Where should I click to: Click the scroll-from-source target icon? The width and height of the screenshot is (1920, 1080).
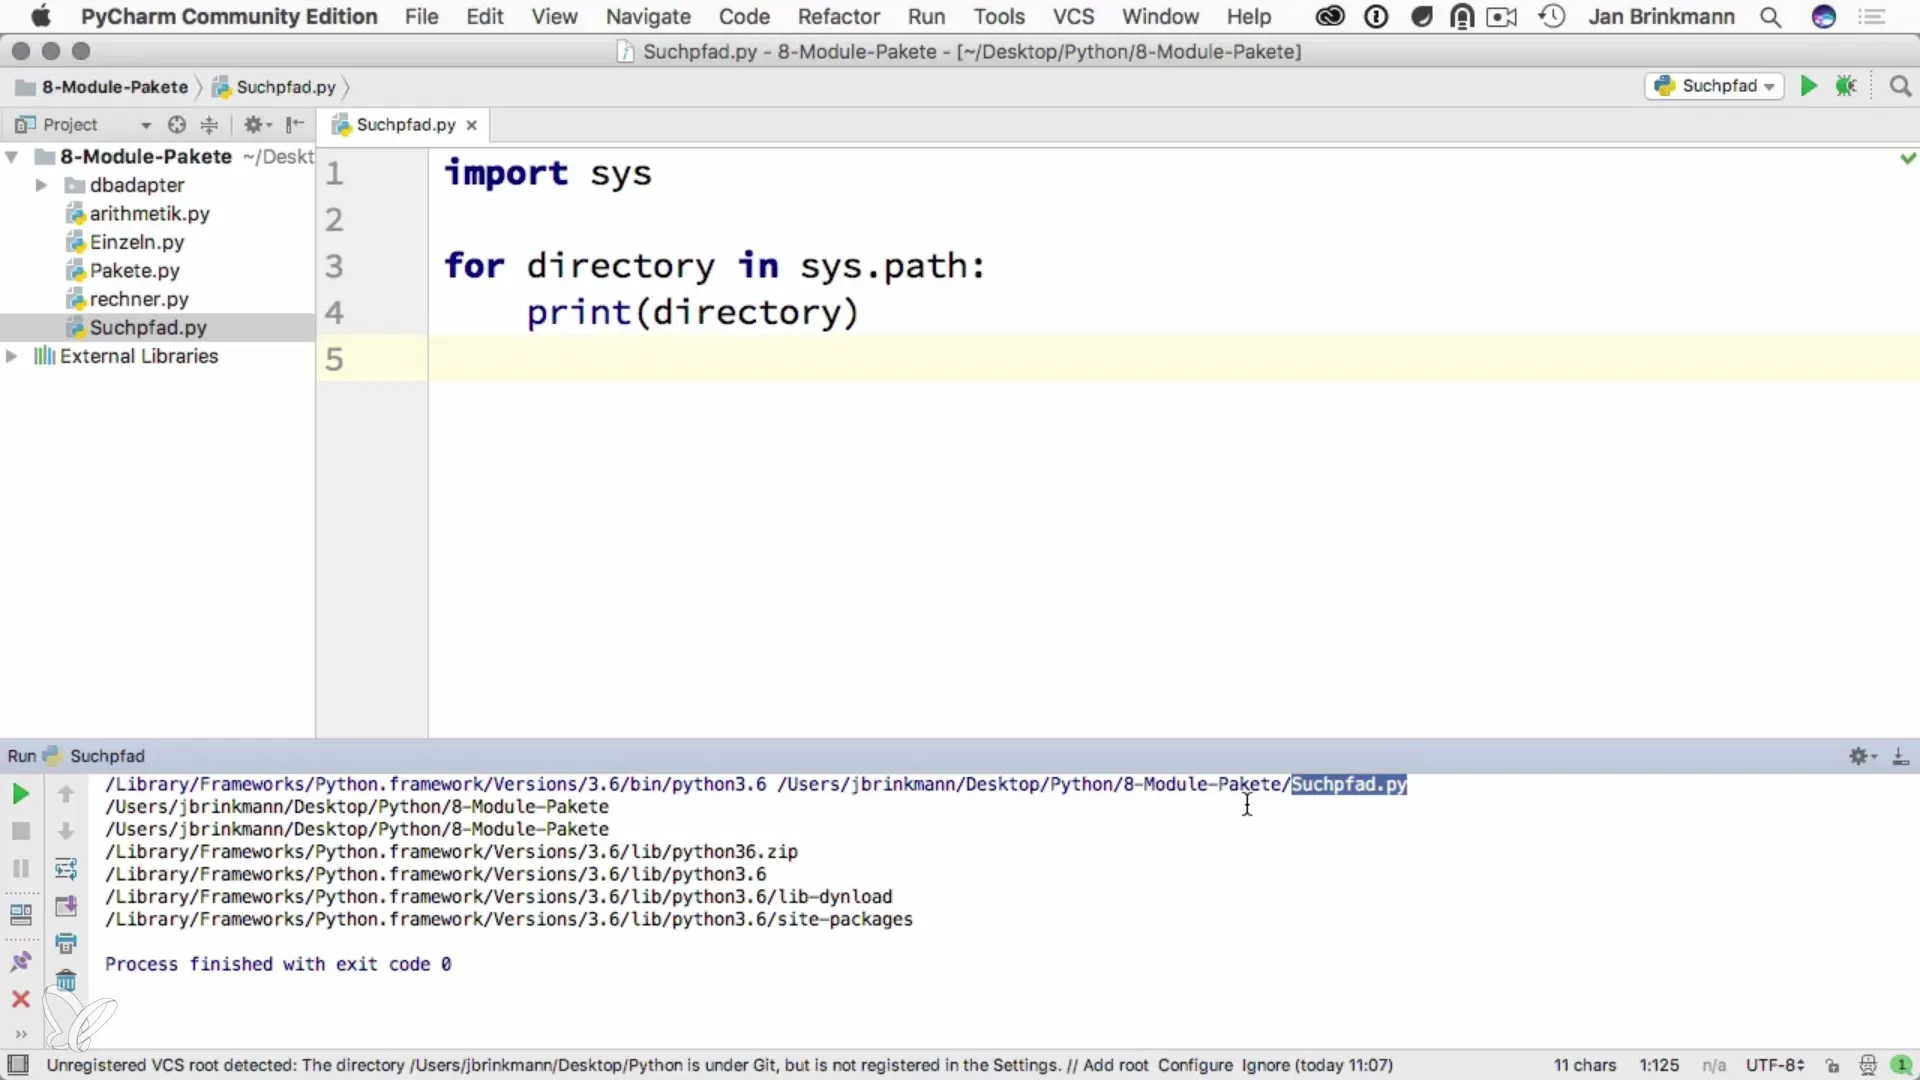point(177,125)
